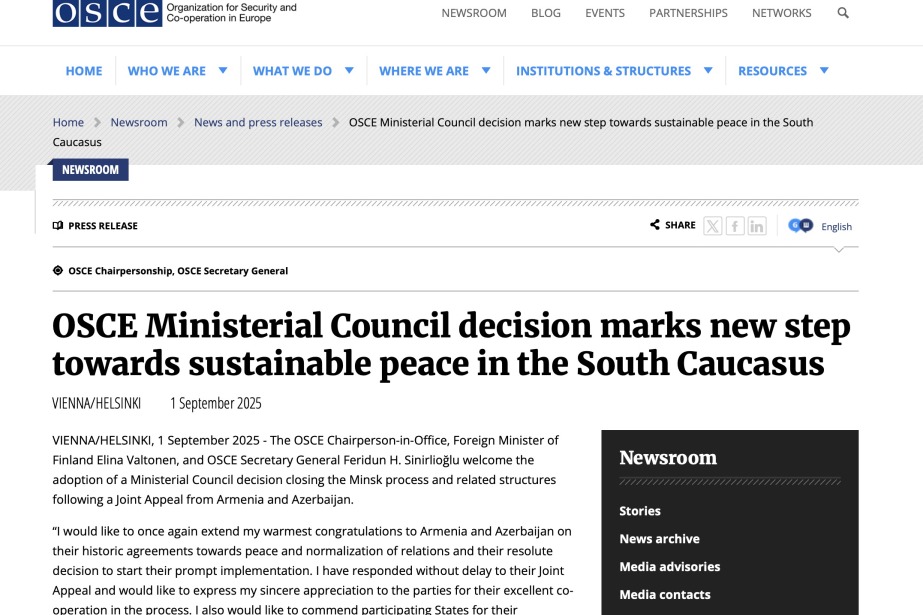This screenshot has width=923, height=615.
Task: Open the Who We Are menu
Action: pyautogui.click(x=167, y=71)
